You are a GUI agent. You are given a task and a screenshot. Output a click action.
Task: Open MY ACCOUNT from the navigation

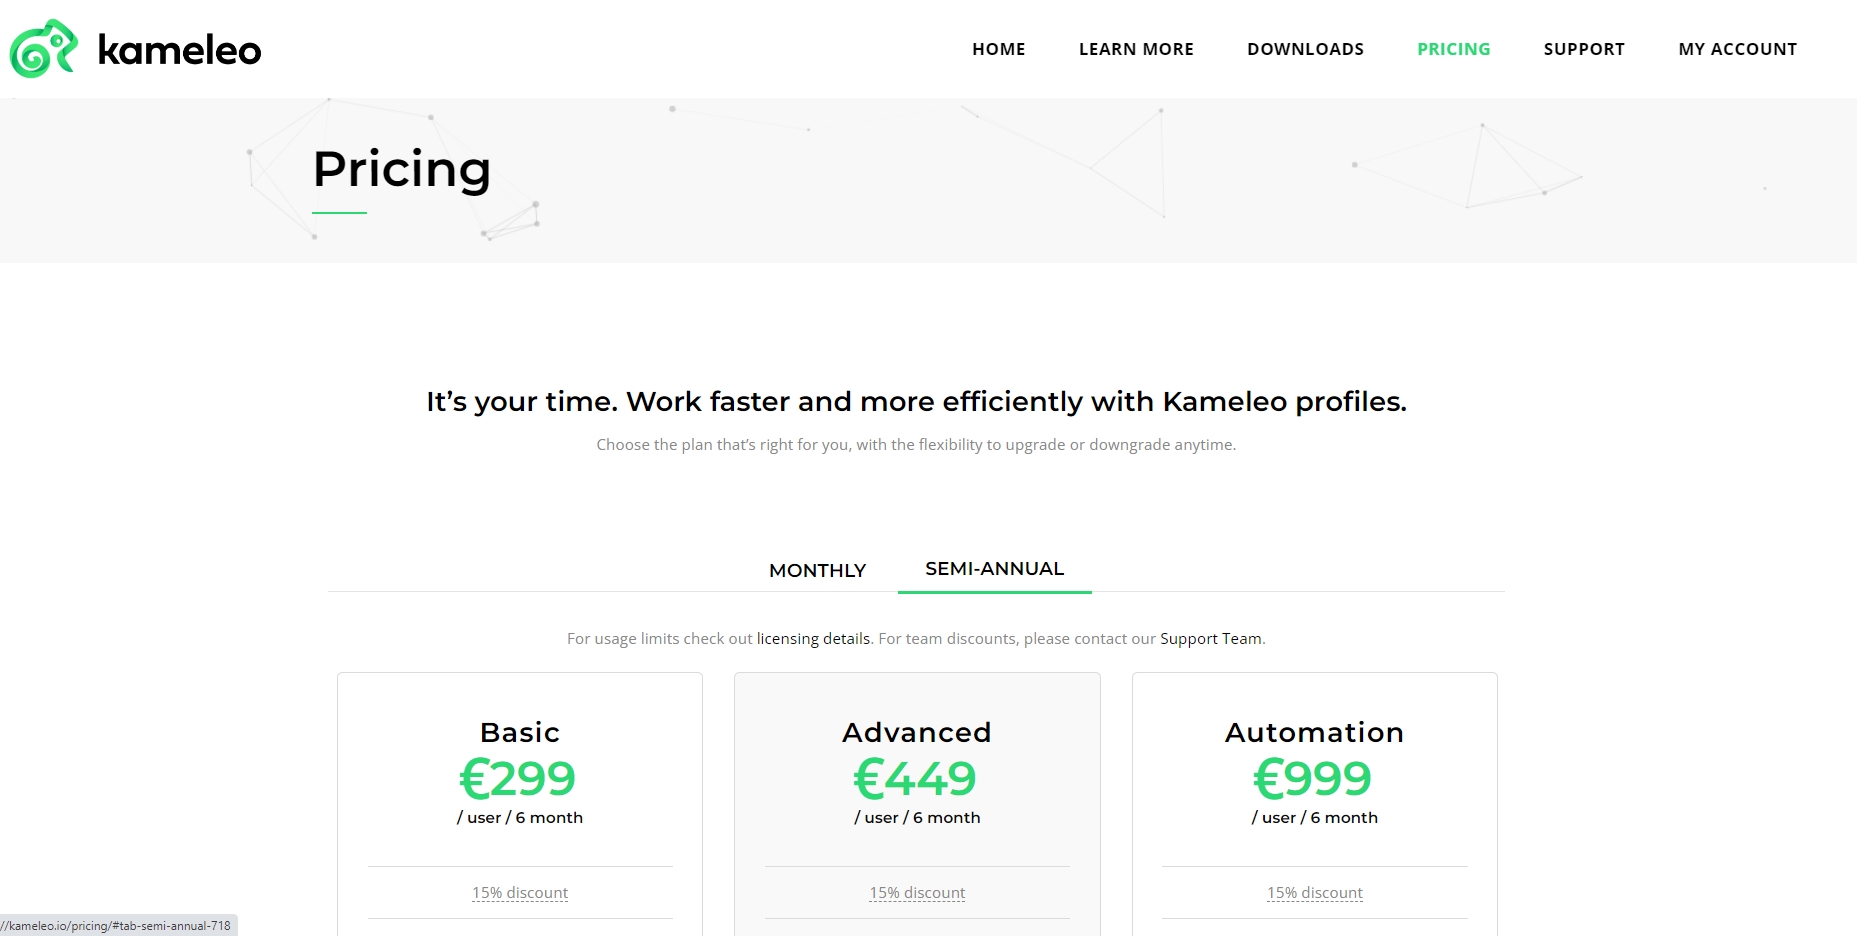pyautogui.click(x=1737, y=49)
